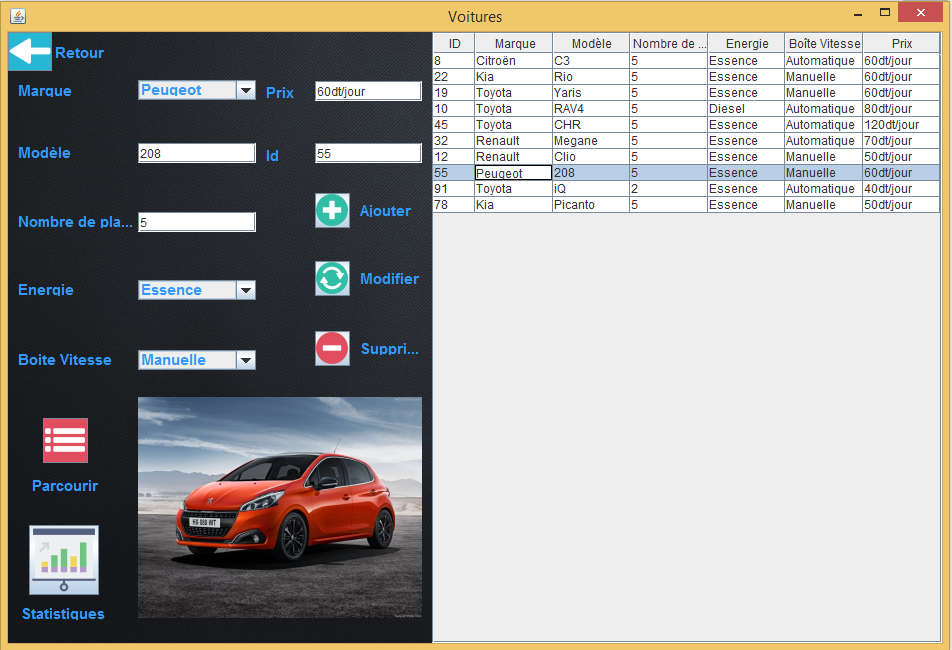Click the Modifier label
952x650 pixels.
[x=389, y=279]
